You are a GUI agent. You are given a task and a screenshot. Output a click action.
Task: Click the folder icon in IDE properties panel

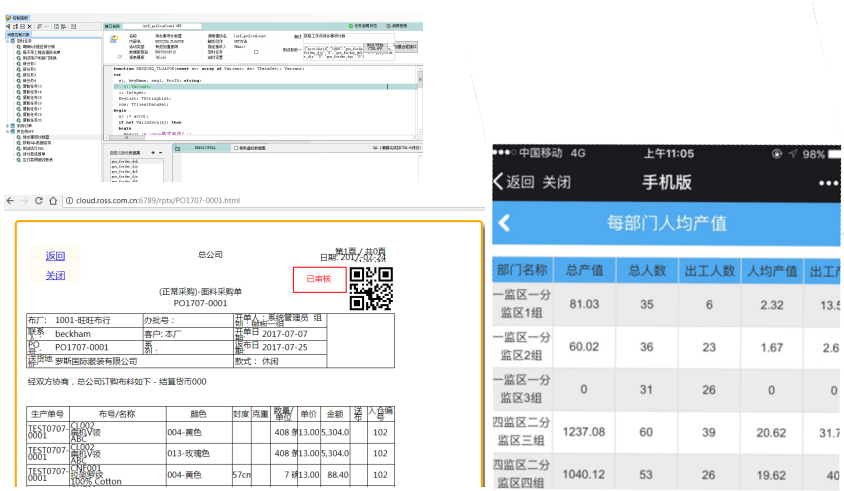click(x=114, y=39)
